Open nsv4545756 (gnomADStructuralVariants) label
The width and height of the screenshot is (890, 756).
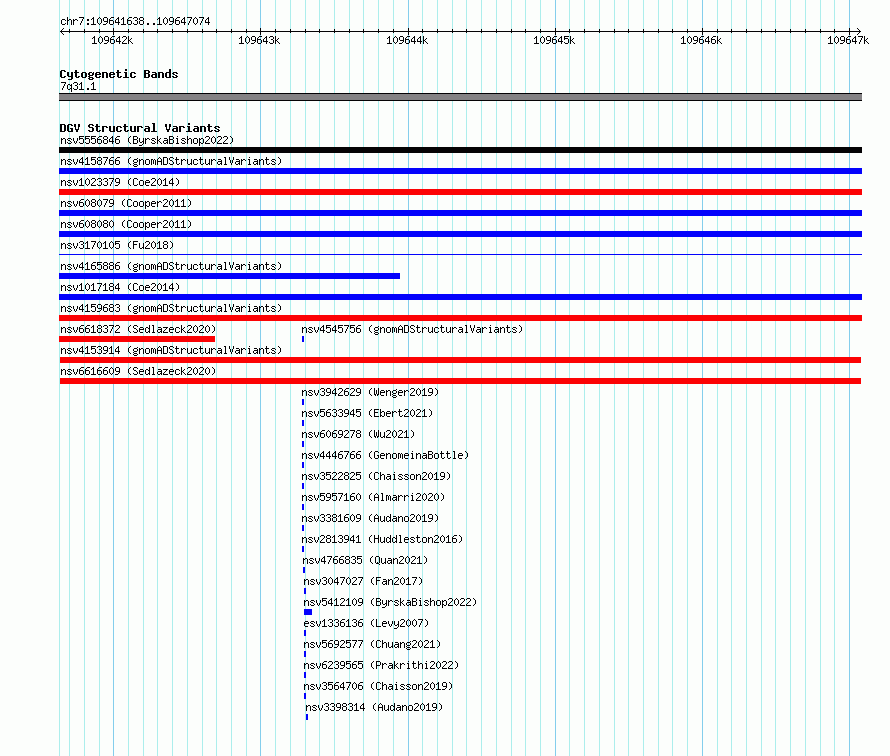point(412,329)
